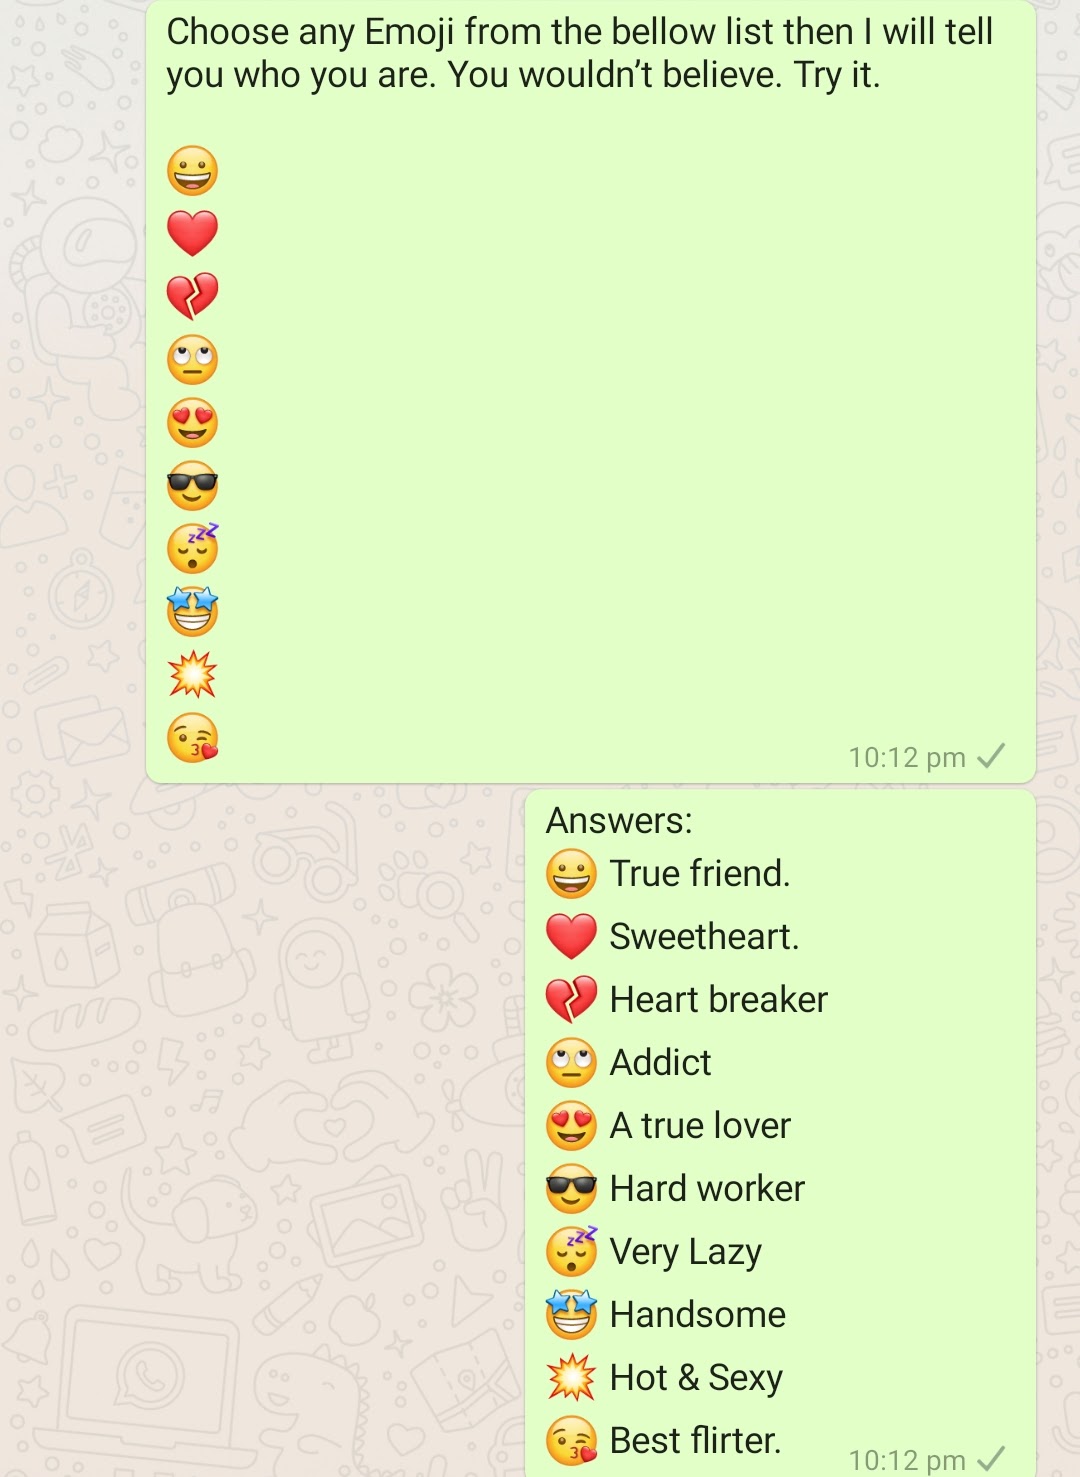Tap the collision burst emoji in first message
The height and width of the screenshot is (1477, 1080).
tap(192, 674)
